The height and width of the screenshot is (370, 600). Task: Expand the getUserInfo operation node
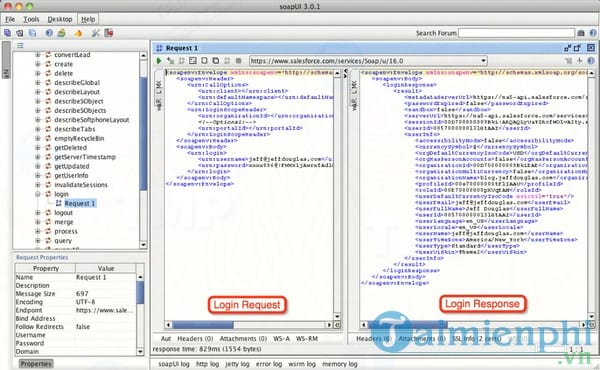click(x=38, y=176)
